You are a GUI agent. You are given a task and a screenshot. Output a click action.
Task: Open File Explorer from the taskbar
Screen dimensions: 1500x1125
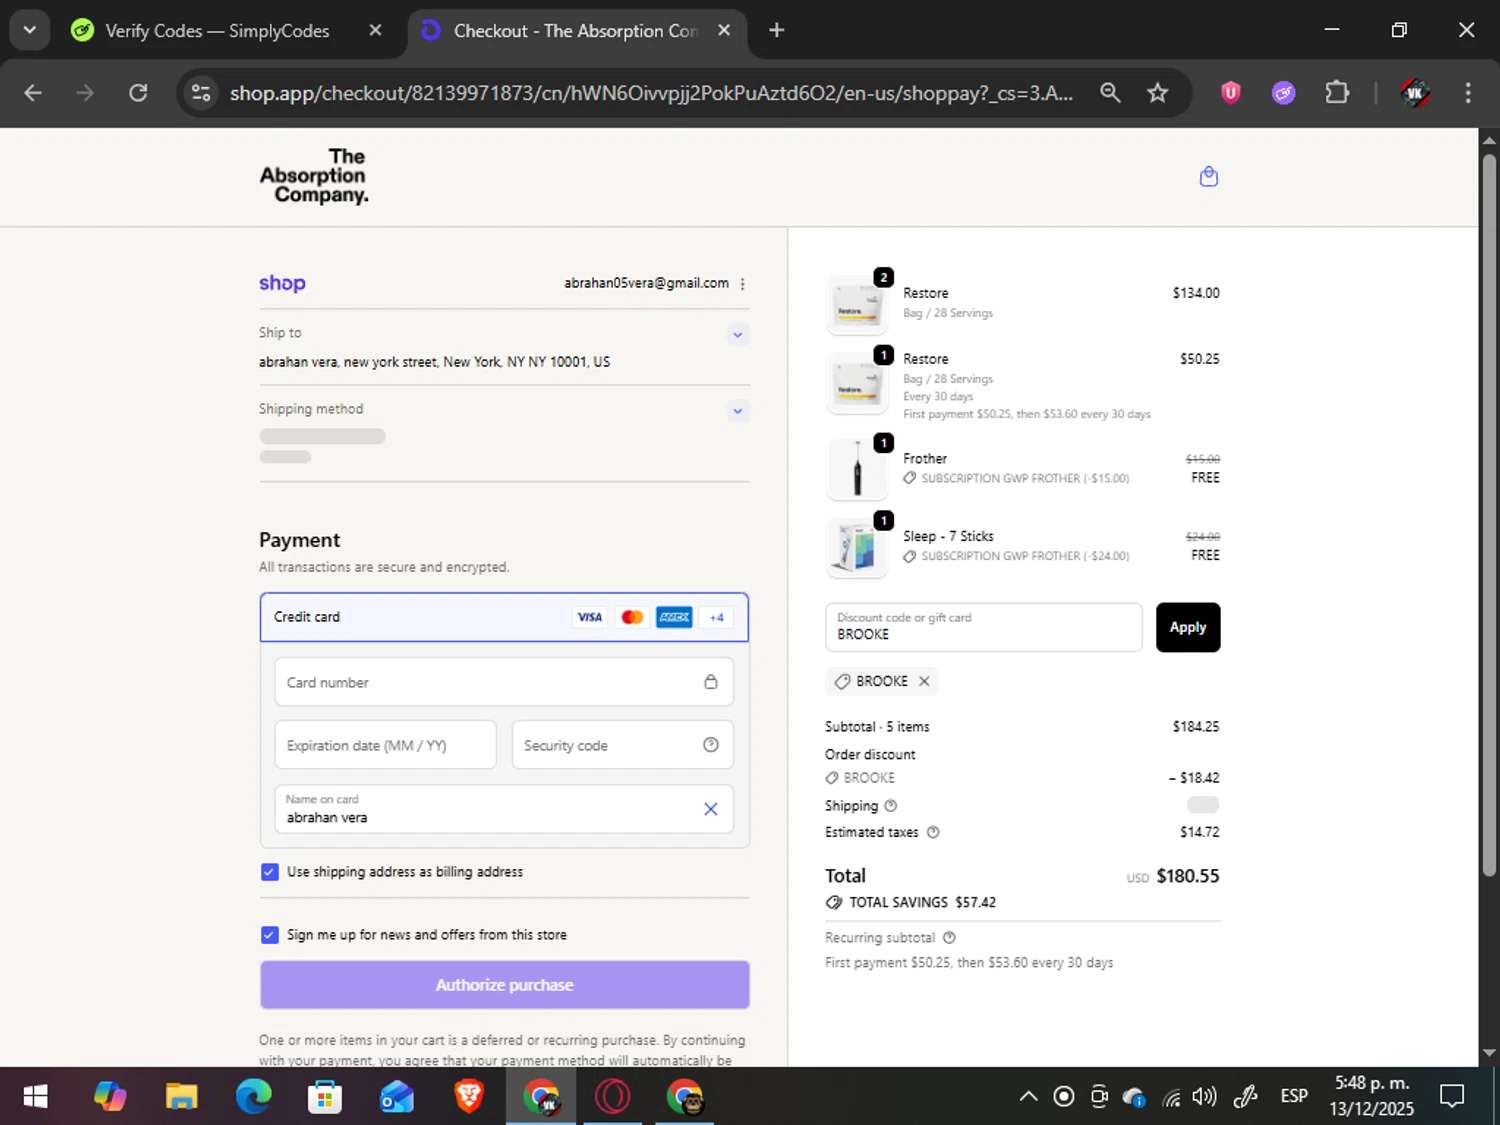181,1097
